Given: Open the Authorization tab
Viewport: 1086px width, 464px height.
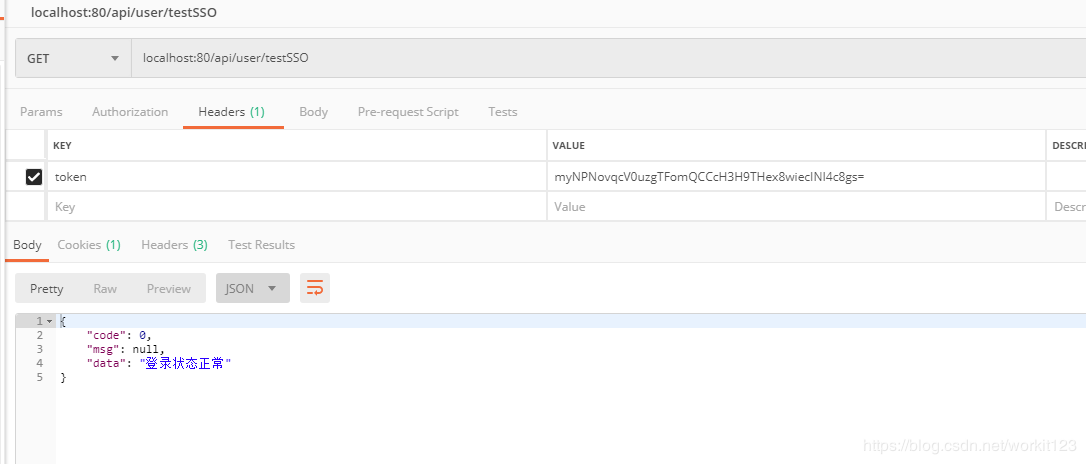Looking at the screenshot, I should [x=130, y=112].
